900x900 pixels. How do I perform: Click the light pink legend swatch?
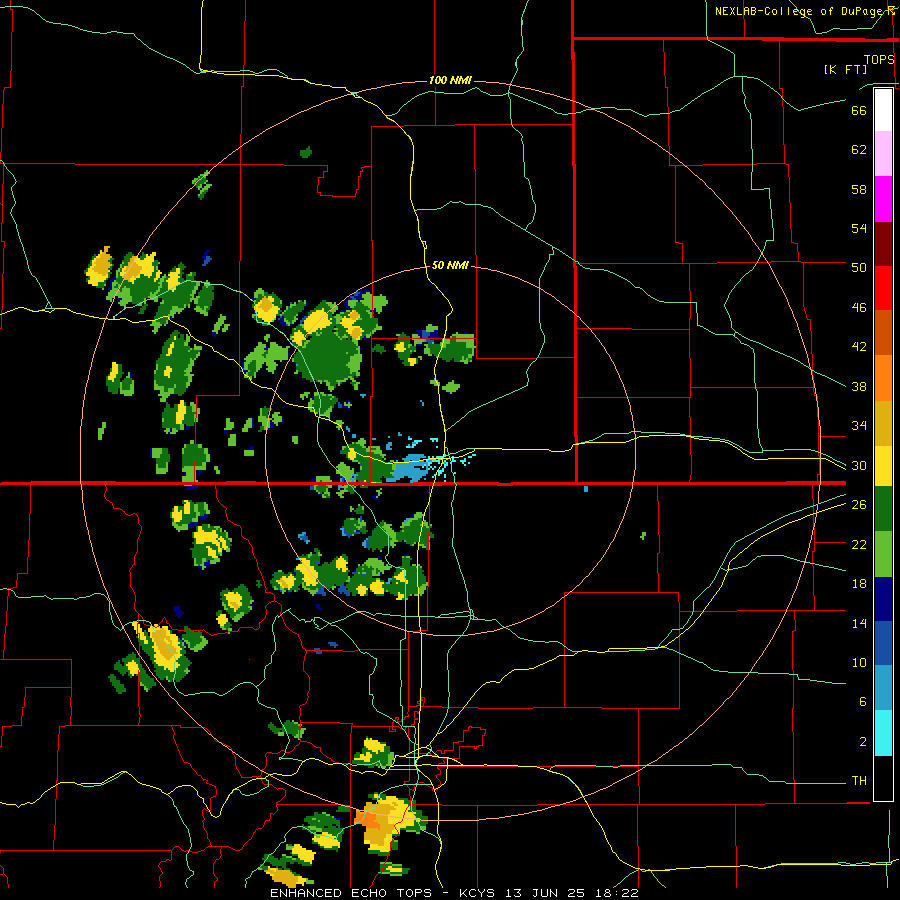(x=883, y=154)
